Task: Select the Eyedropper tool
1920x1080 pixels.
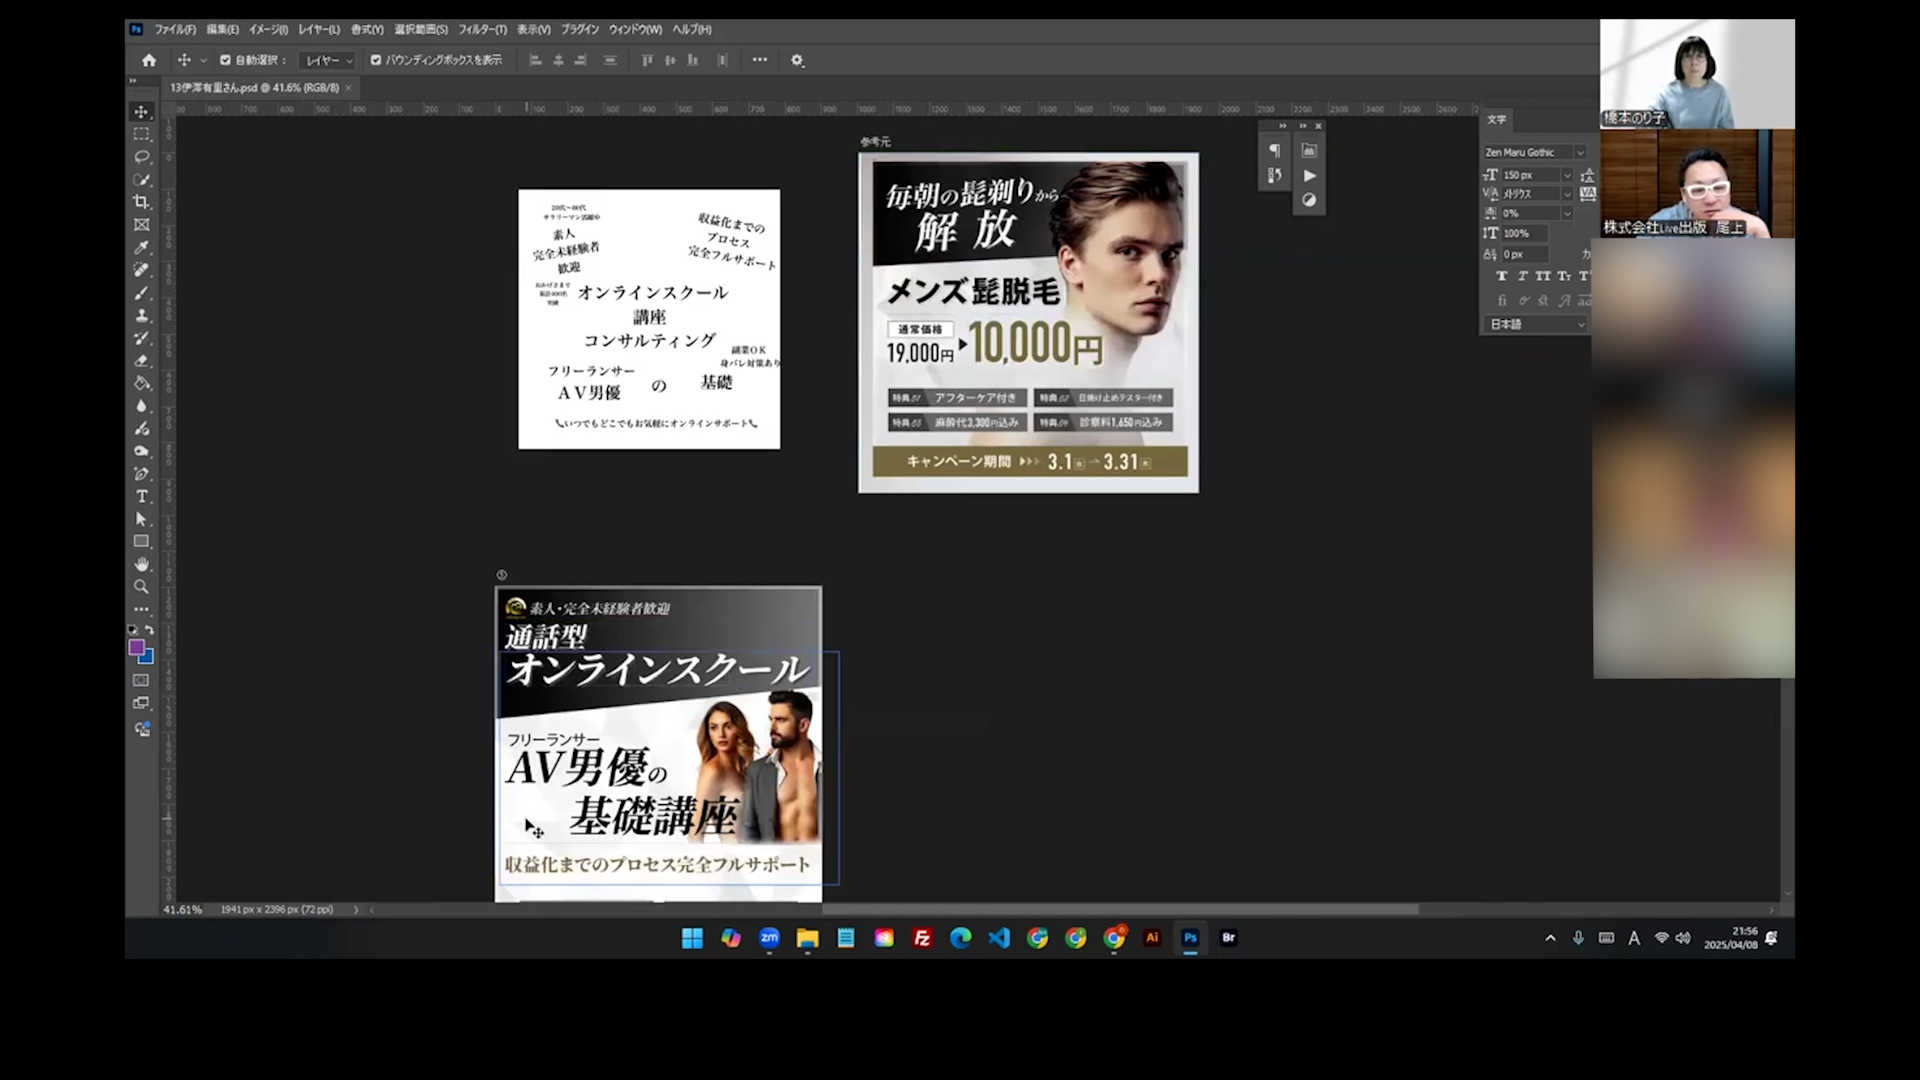Action: pos(141,247)
